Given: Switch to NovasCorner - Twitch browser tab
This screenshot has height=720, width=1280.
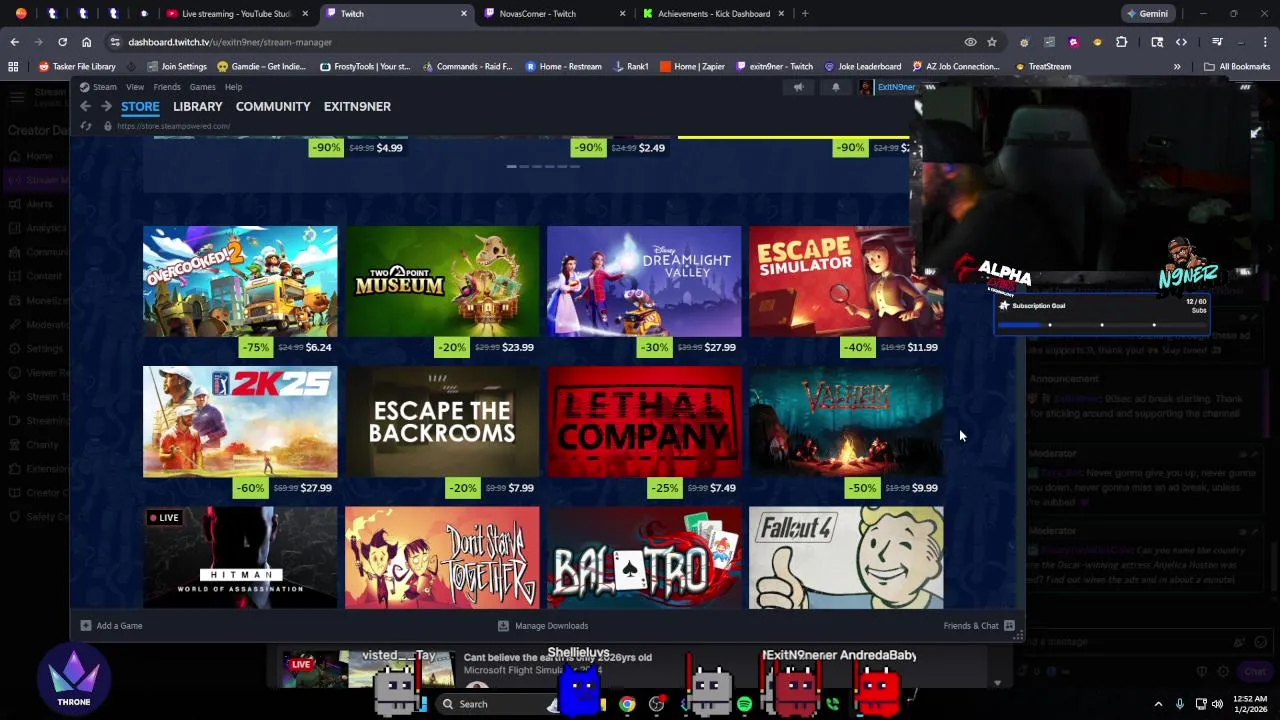Looking at the screenshot, I should pyautogui.click(x=555, y=14).
